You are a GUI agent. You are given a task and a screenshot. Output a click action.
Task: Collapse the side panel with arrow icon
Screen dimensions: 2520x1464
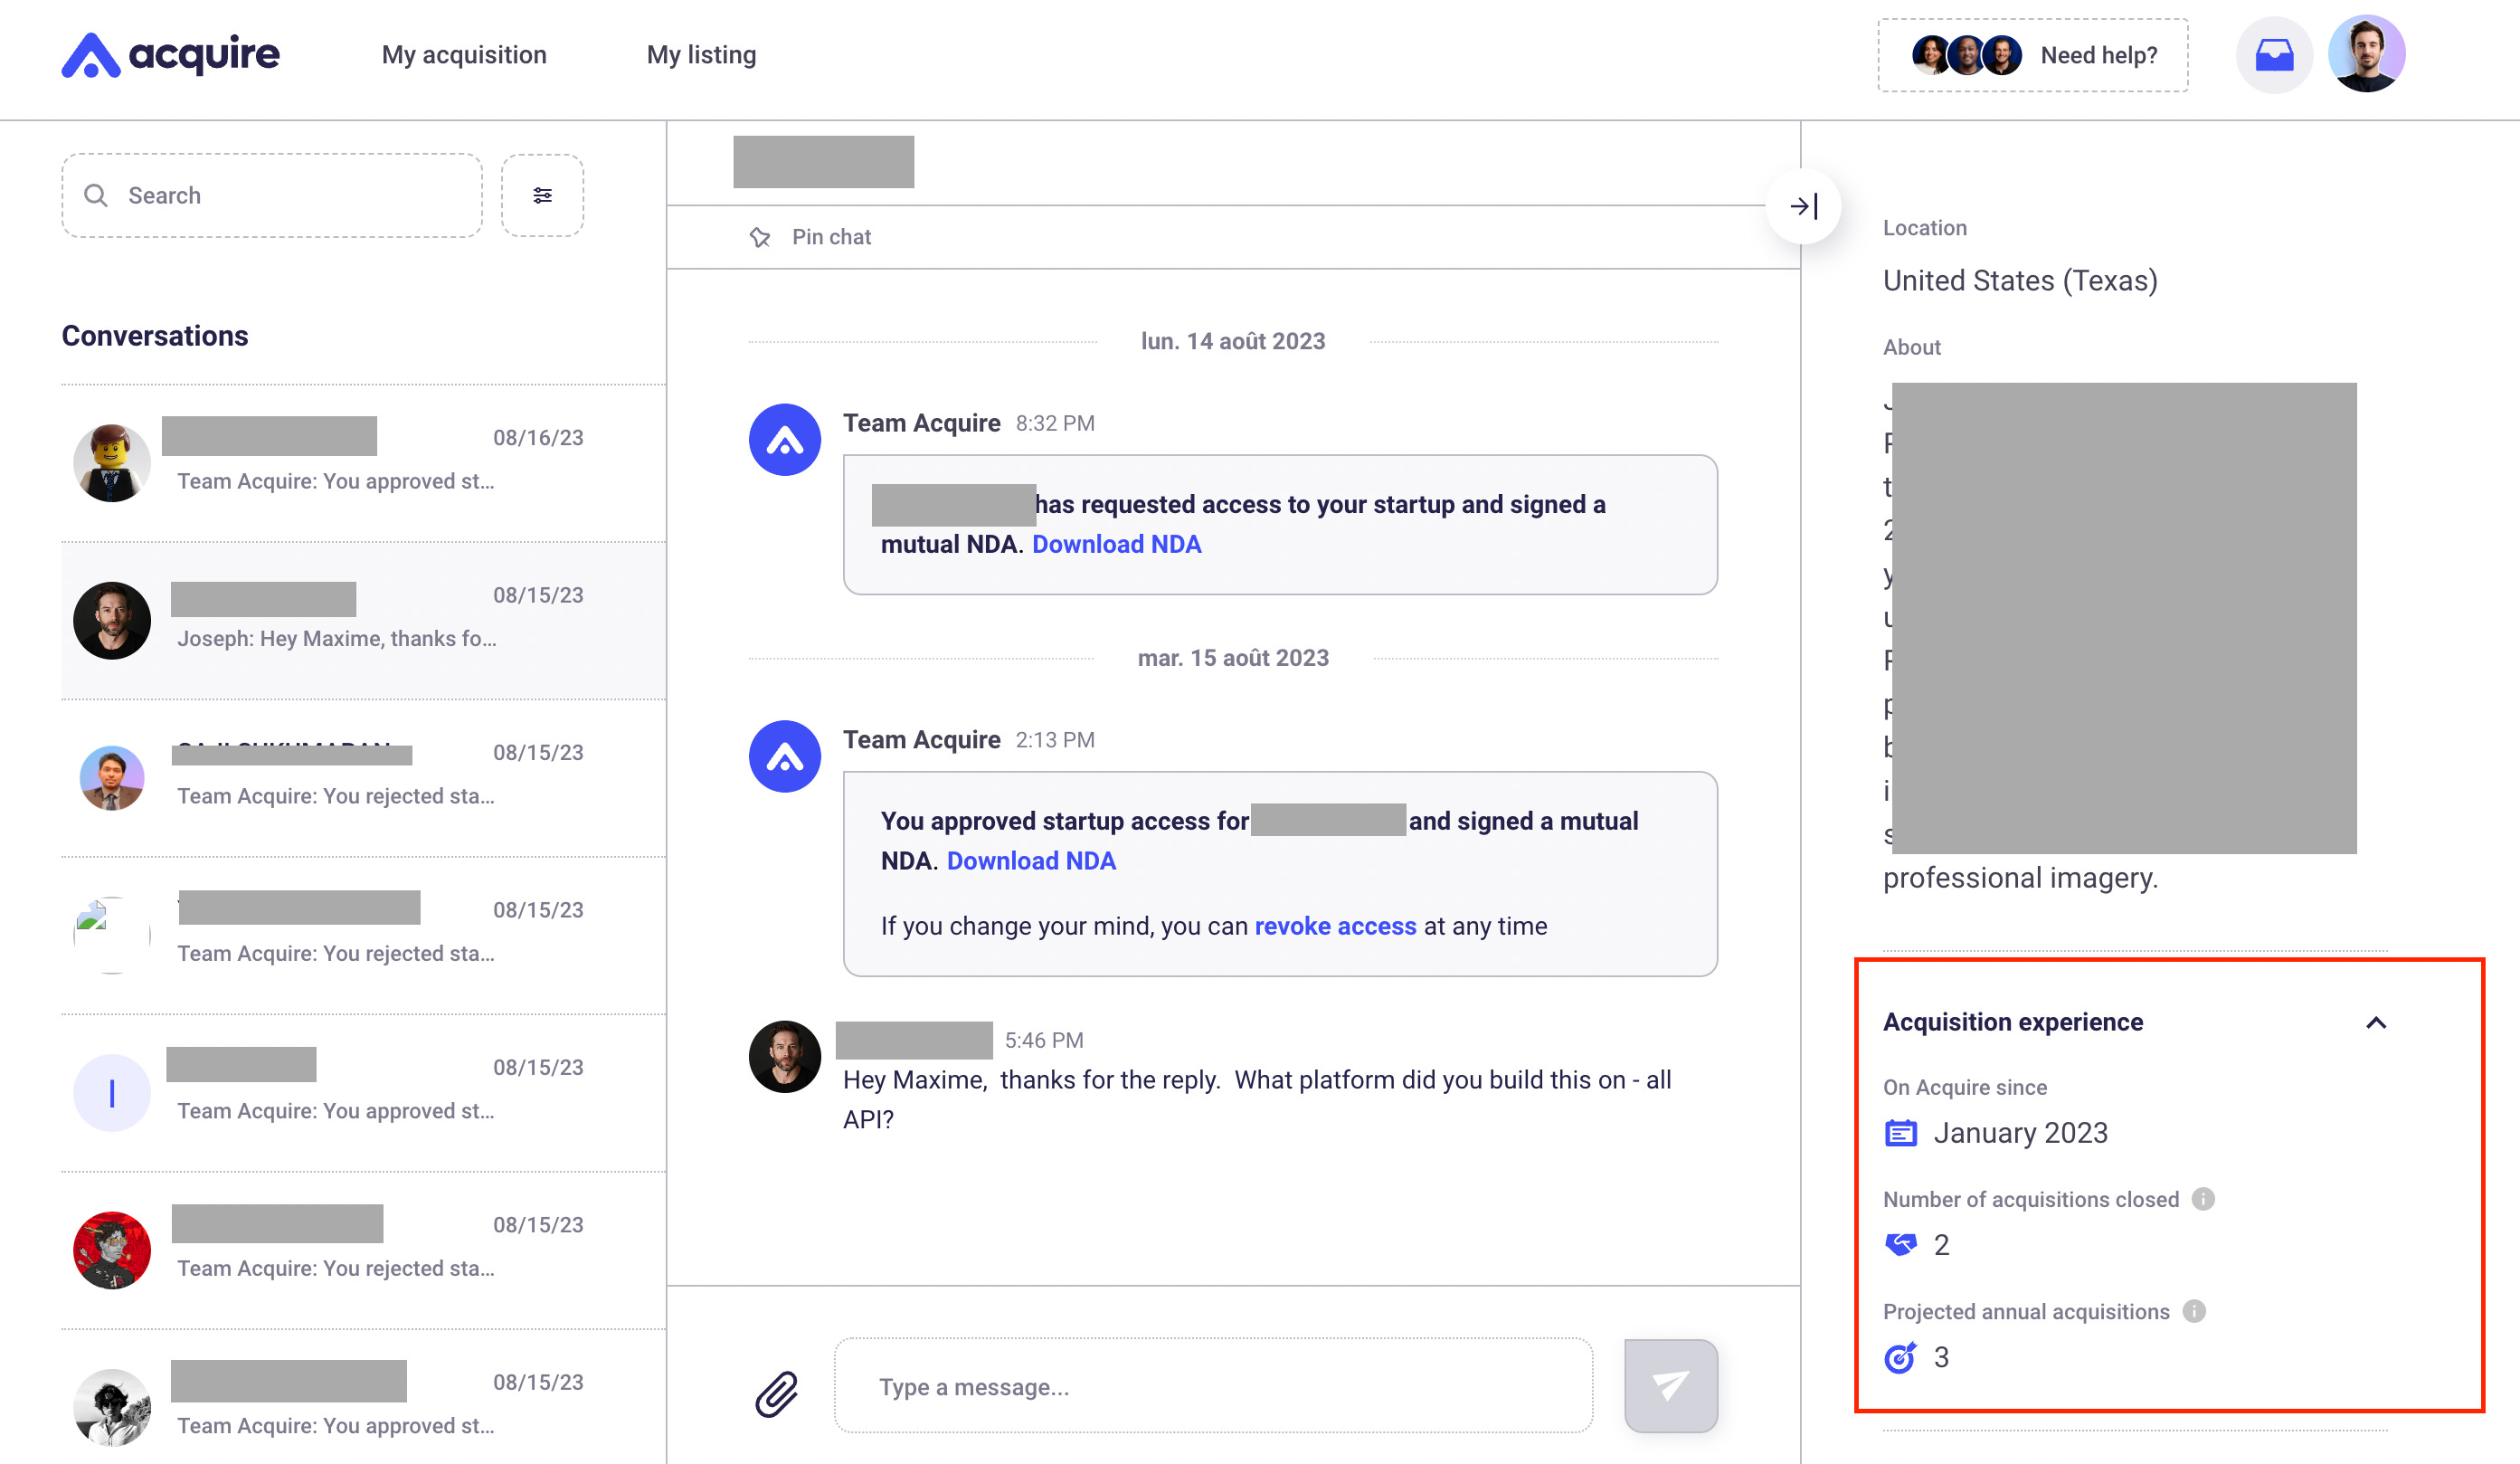[x=1803, y=207]
